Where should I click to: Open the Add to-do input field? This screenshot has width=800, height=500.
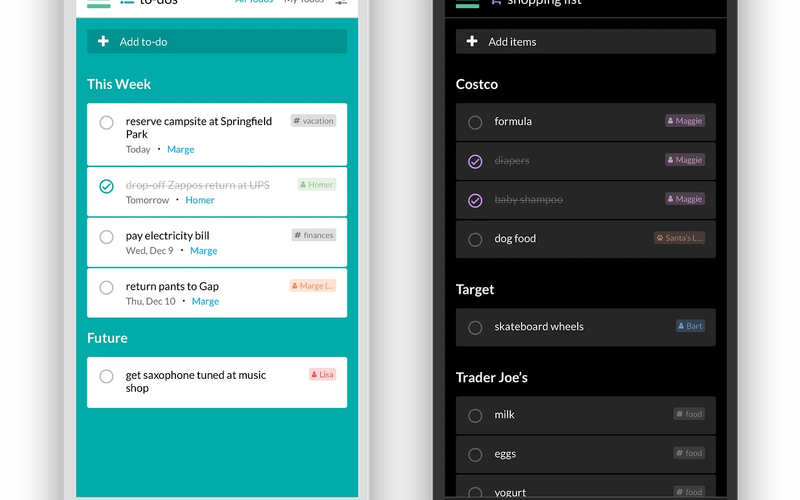pyautogui.click(x=217, y=41)
